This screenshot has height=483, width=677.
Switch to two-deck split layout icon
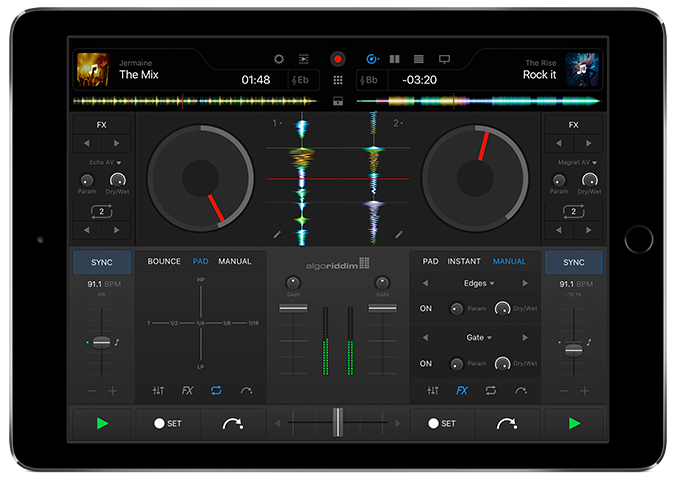click(x=394, y=60)
